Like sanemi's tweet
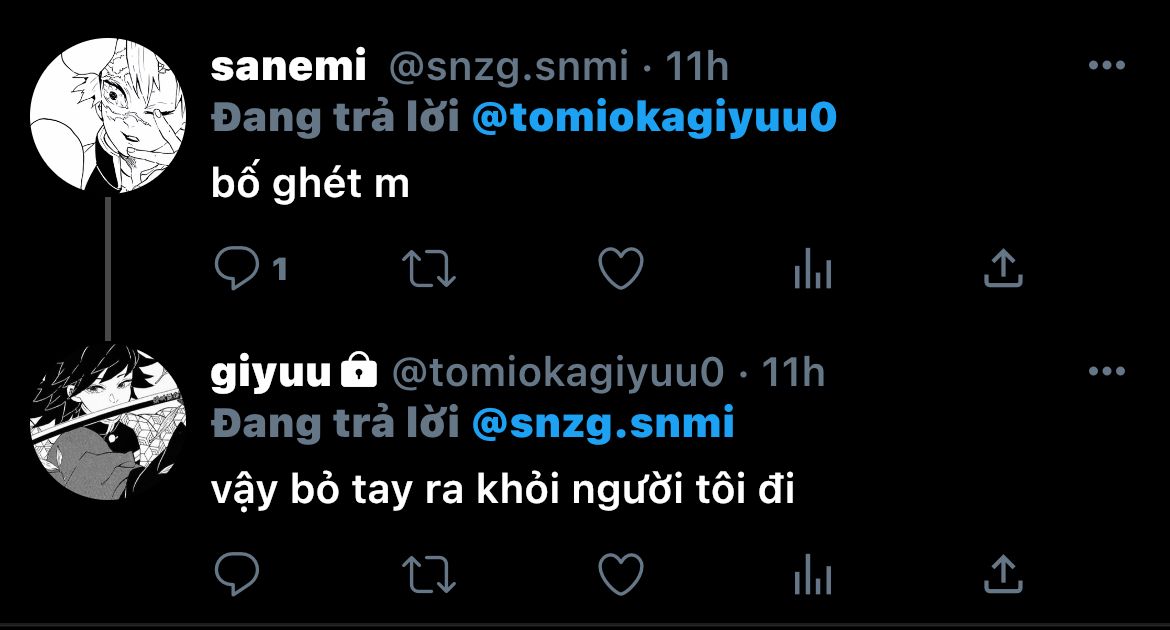Screen dimensions: 1170x630 [620, 268]
